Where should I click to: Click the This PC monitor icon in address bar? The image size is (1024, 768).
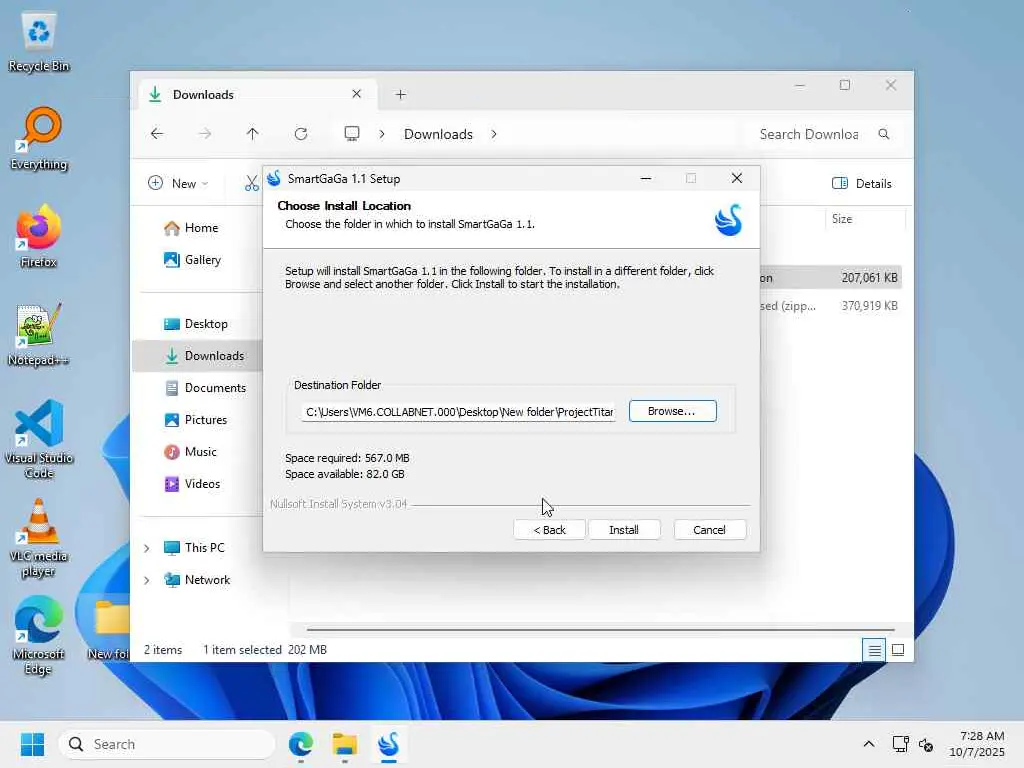[352, 134]
